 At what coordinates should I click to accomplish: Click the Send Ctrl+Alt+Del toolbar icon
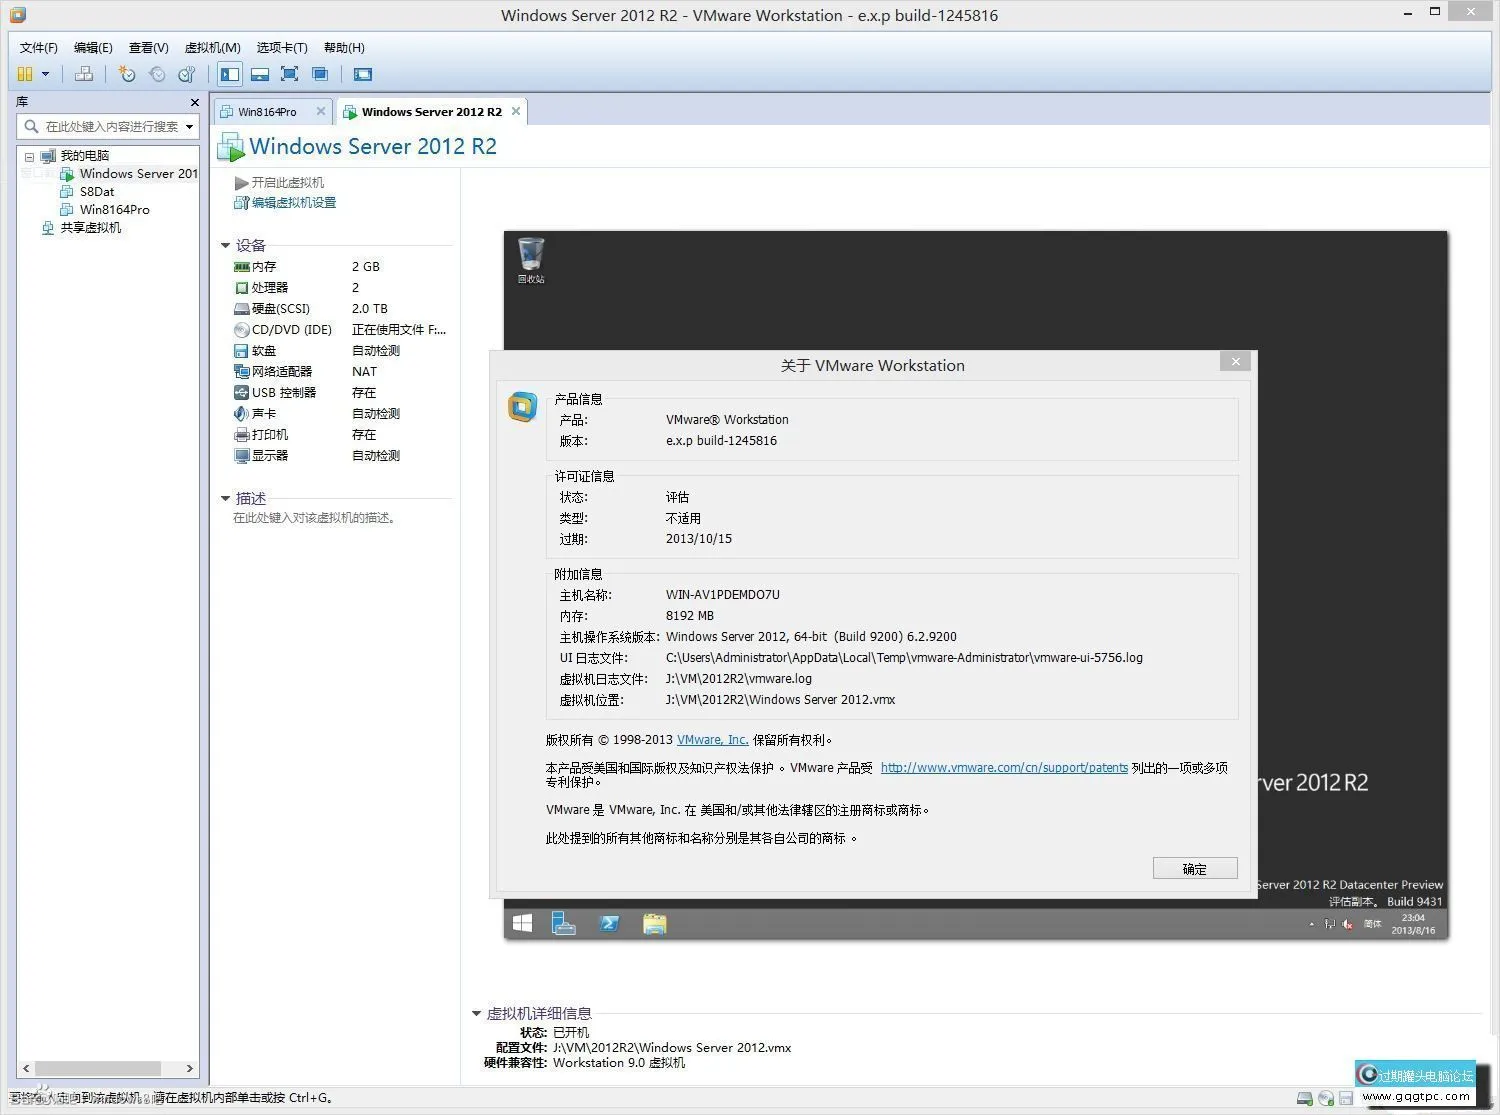pos(84,74)
